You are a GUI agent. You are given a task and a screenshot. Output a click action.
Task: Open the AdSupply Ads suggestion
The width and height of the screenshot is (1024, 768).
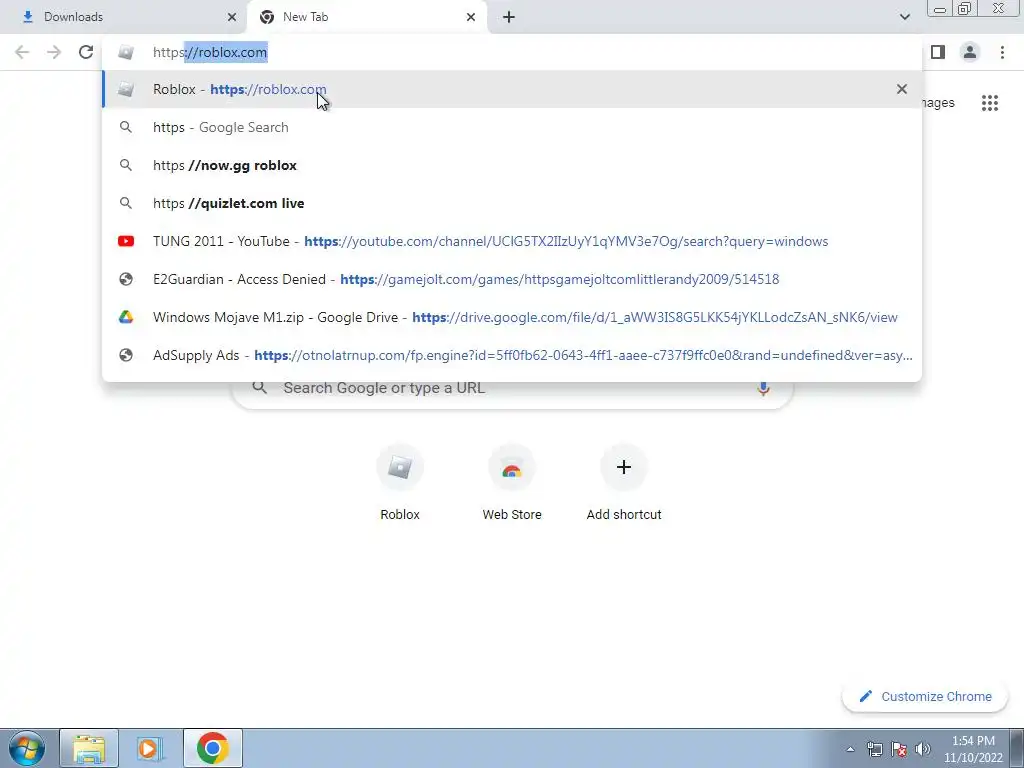pyautogui.click(x=512, y=355)
